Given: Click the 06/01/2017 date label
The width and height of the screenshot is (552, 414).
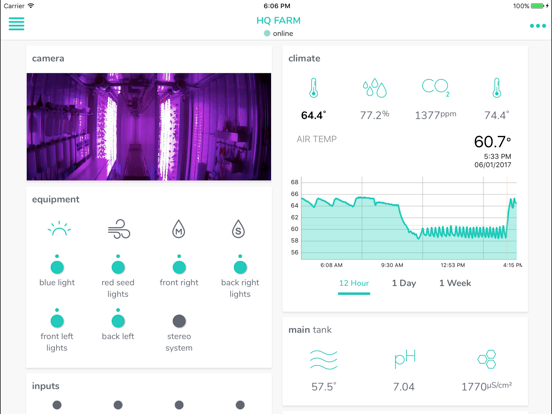Looking at the screenshot, I should coord(493,165).
